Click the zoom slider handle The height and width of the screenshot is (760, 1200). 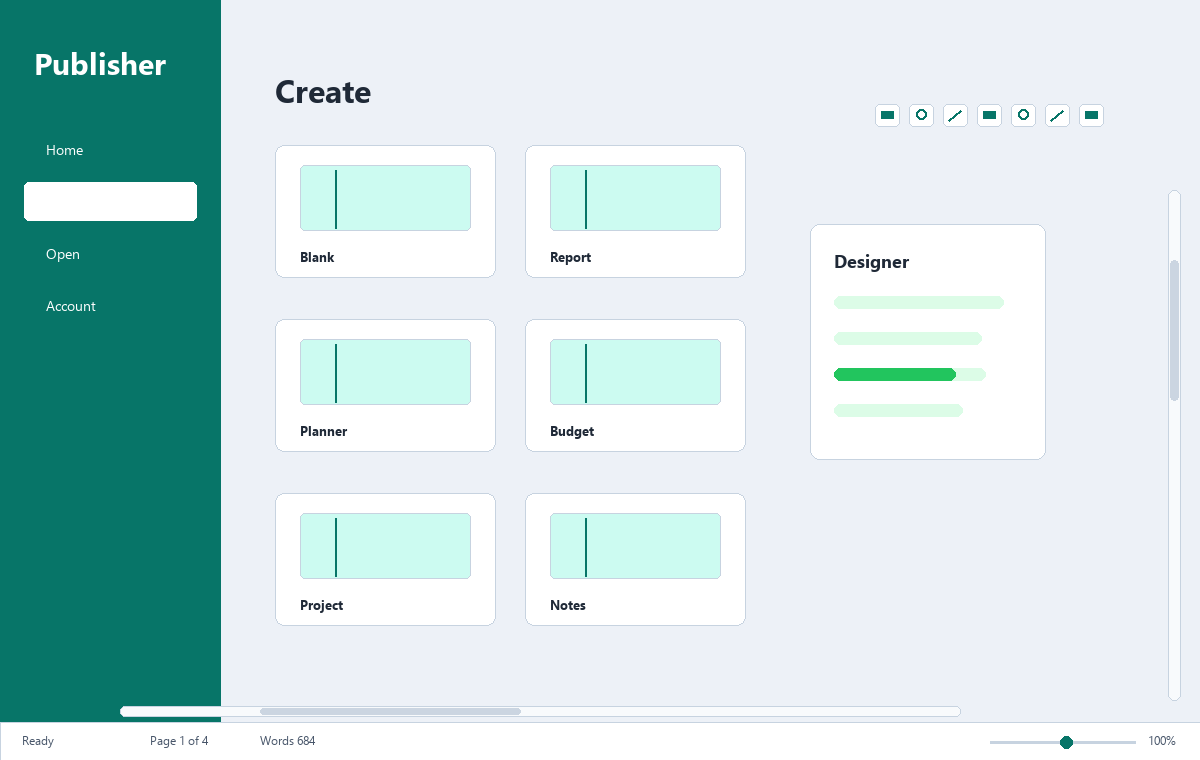coord(1066,742)
